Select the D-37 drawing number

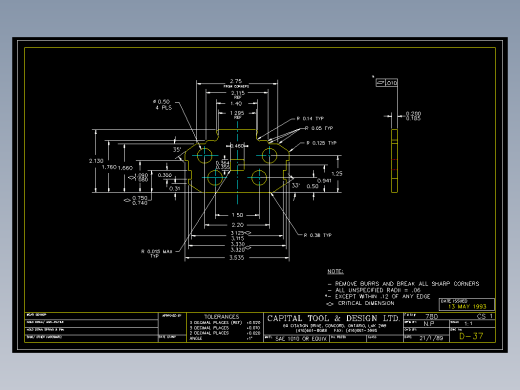tap(471, 336)
